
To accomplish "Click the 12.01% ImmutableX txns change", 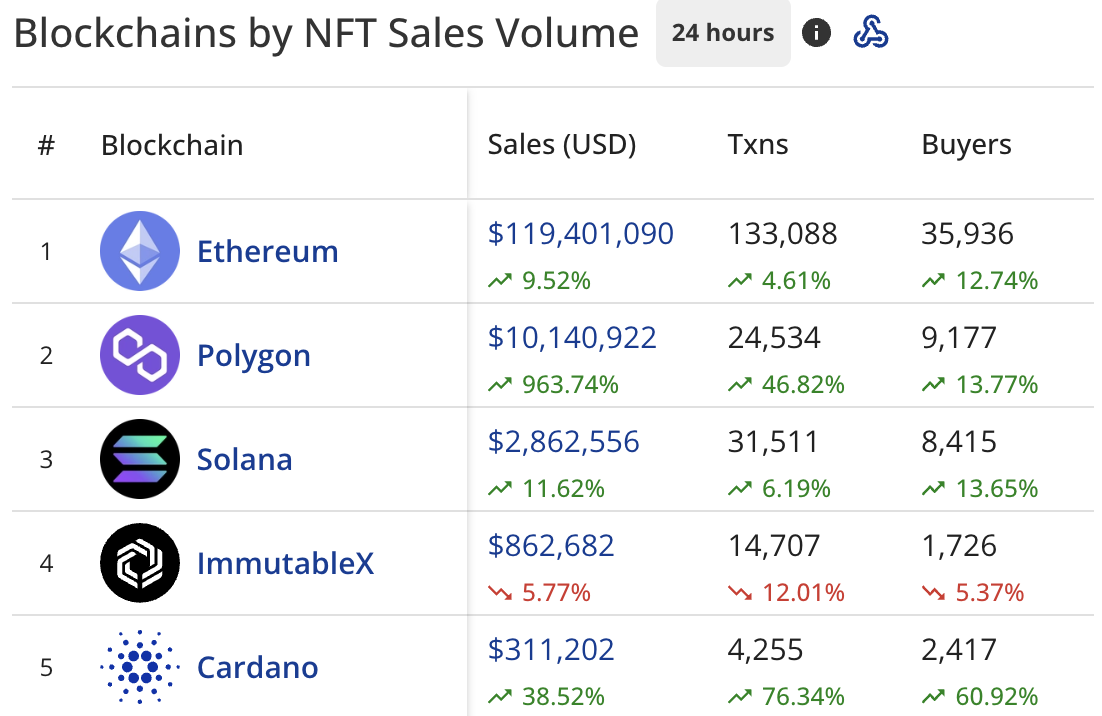I will pyautogui.click(x=803, y=593).
